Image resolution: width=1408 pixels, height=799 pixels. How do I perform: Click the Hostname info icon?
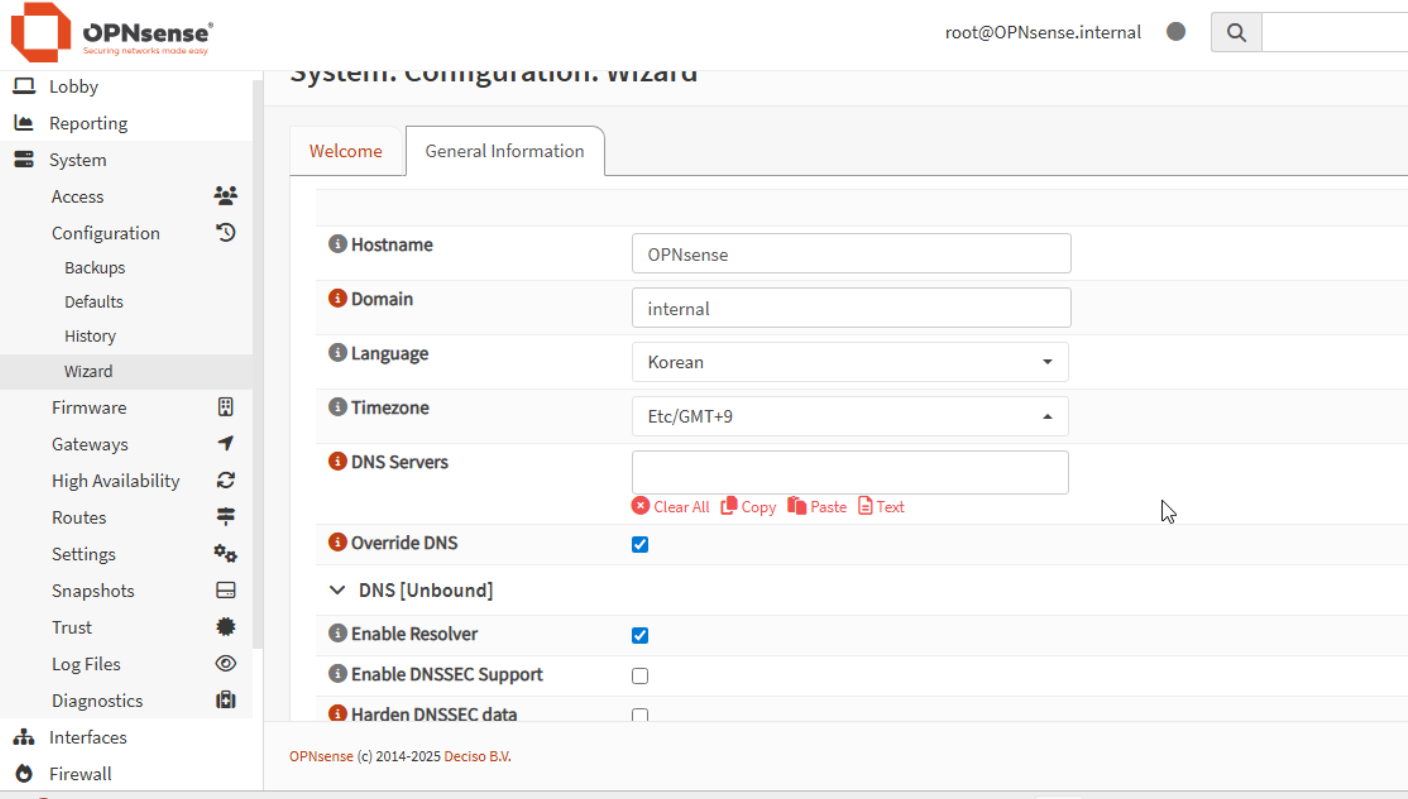pyautogui.click(x=338, y=244)
